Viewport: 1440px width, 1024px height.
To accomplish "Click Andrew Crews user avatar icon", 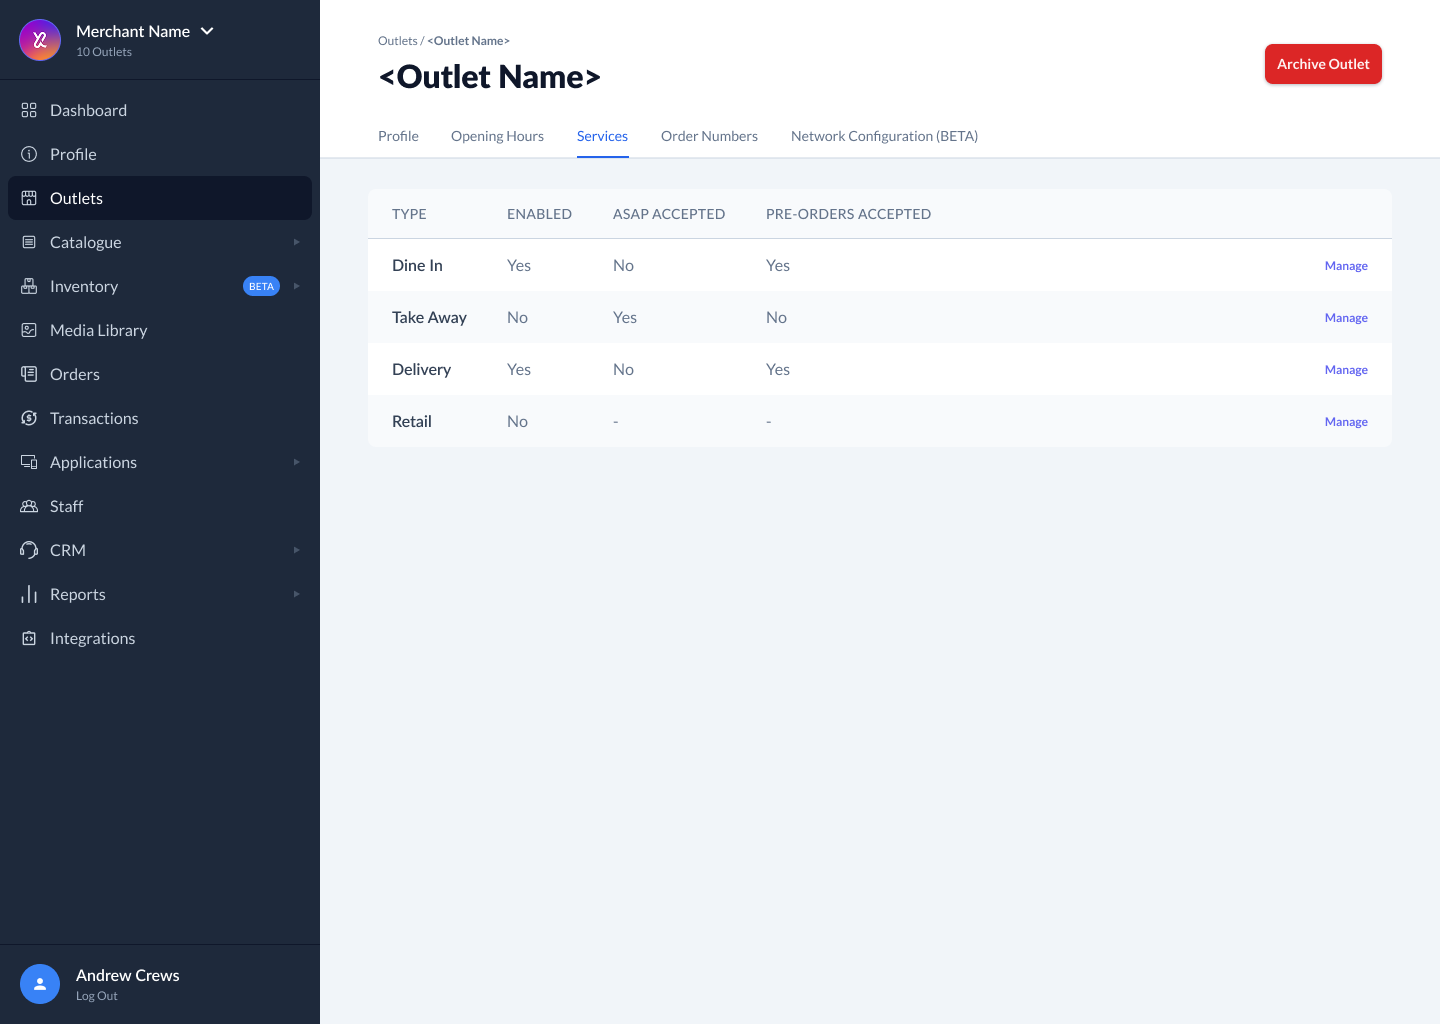I will (x=40, y=984).
